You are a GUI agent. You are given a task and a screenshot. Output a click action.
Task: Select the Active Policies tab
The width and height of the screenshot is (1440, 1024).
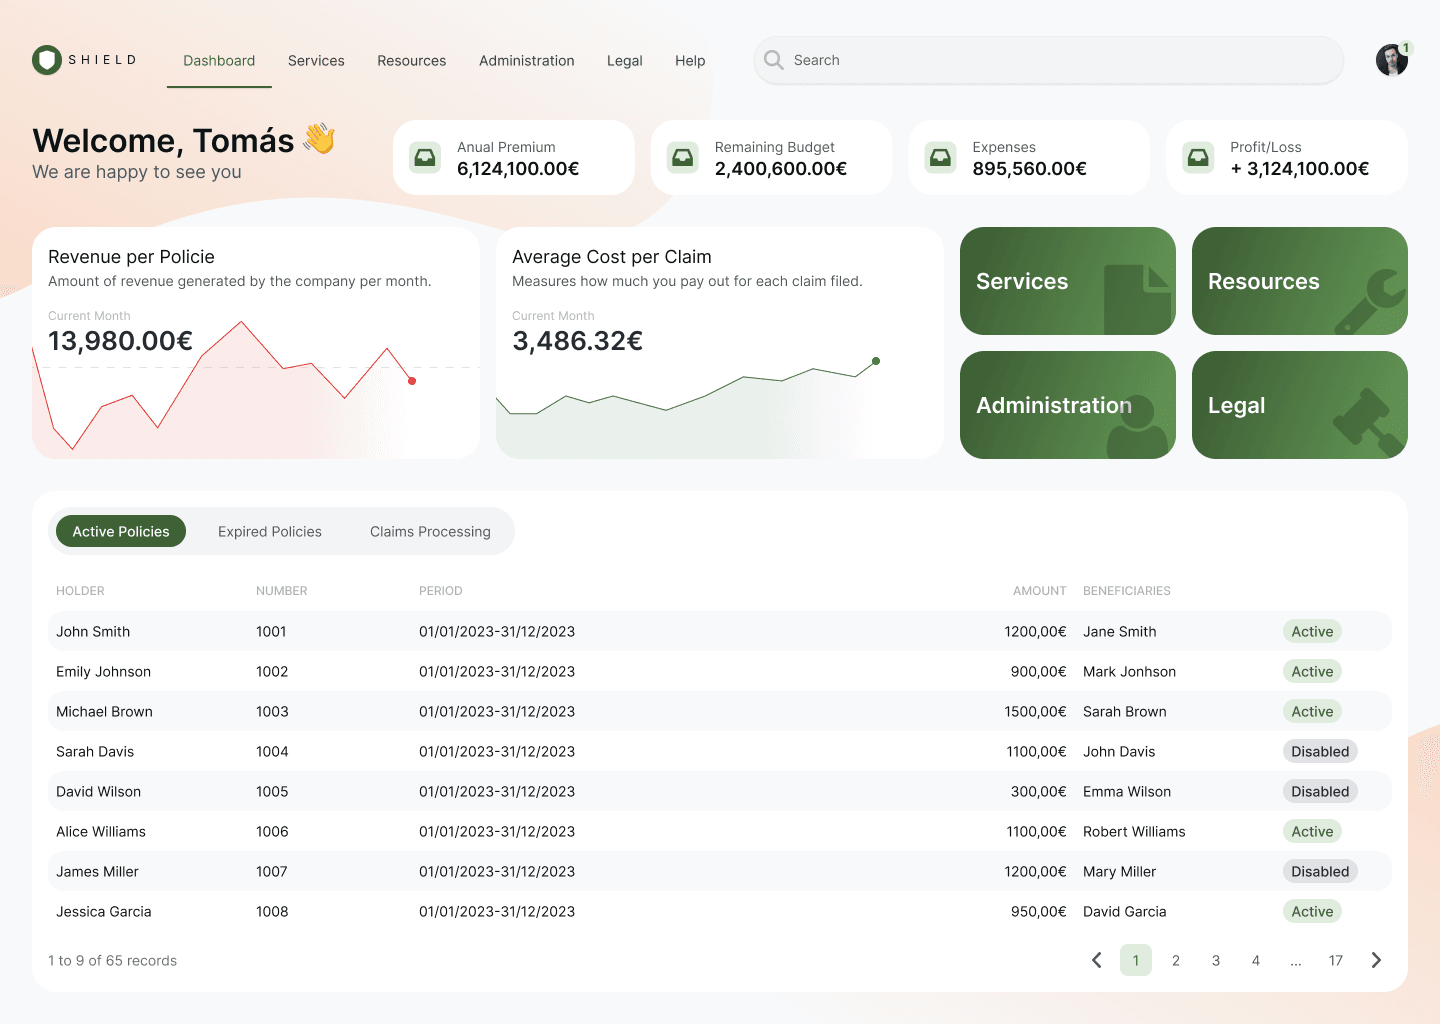(121, 531)
